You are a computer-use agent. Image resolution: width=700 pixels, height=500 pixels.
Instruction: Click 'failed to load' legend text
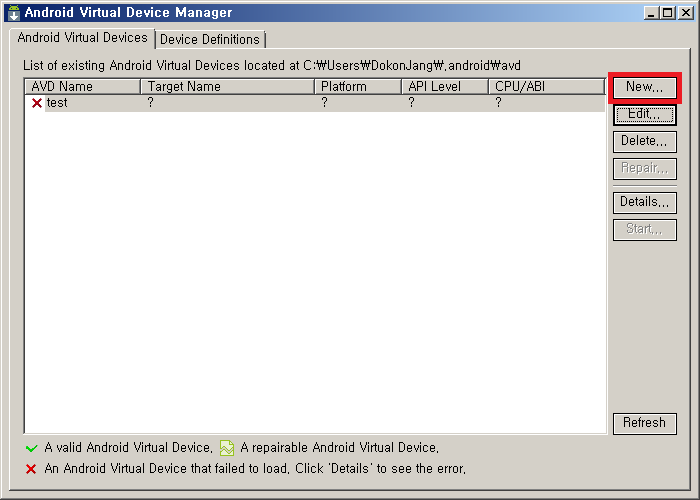coord(255,469)
